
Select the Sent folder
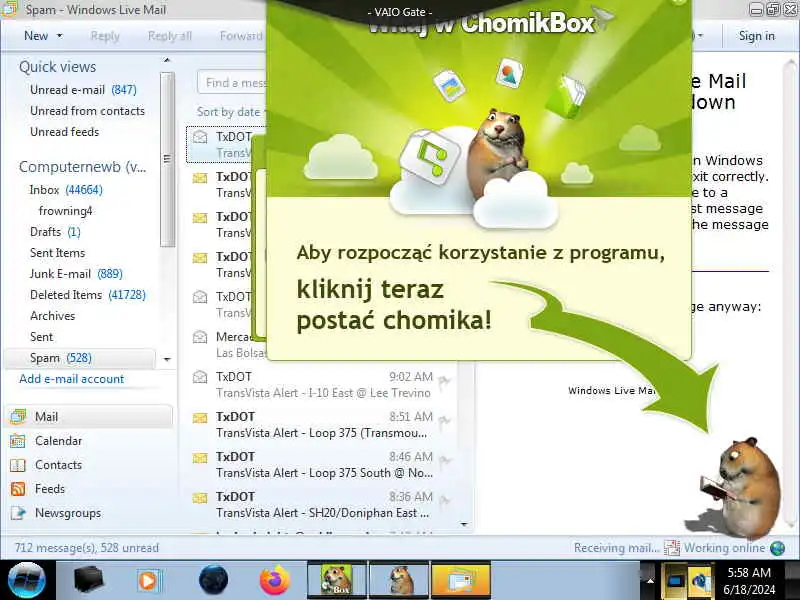pyautogui.click(x=41, y=337)
